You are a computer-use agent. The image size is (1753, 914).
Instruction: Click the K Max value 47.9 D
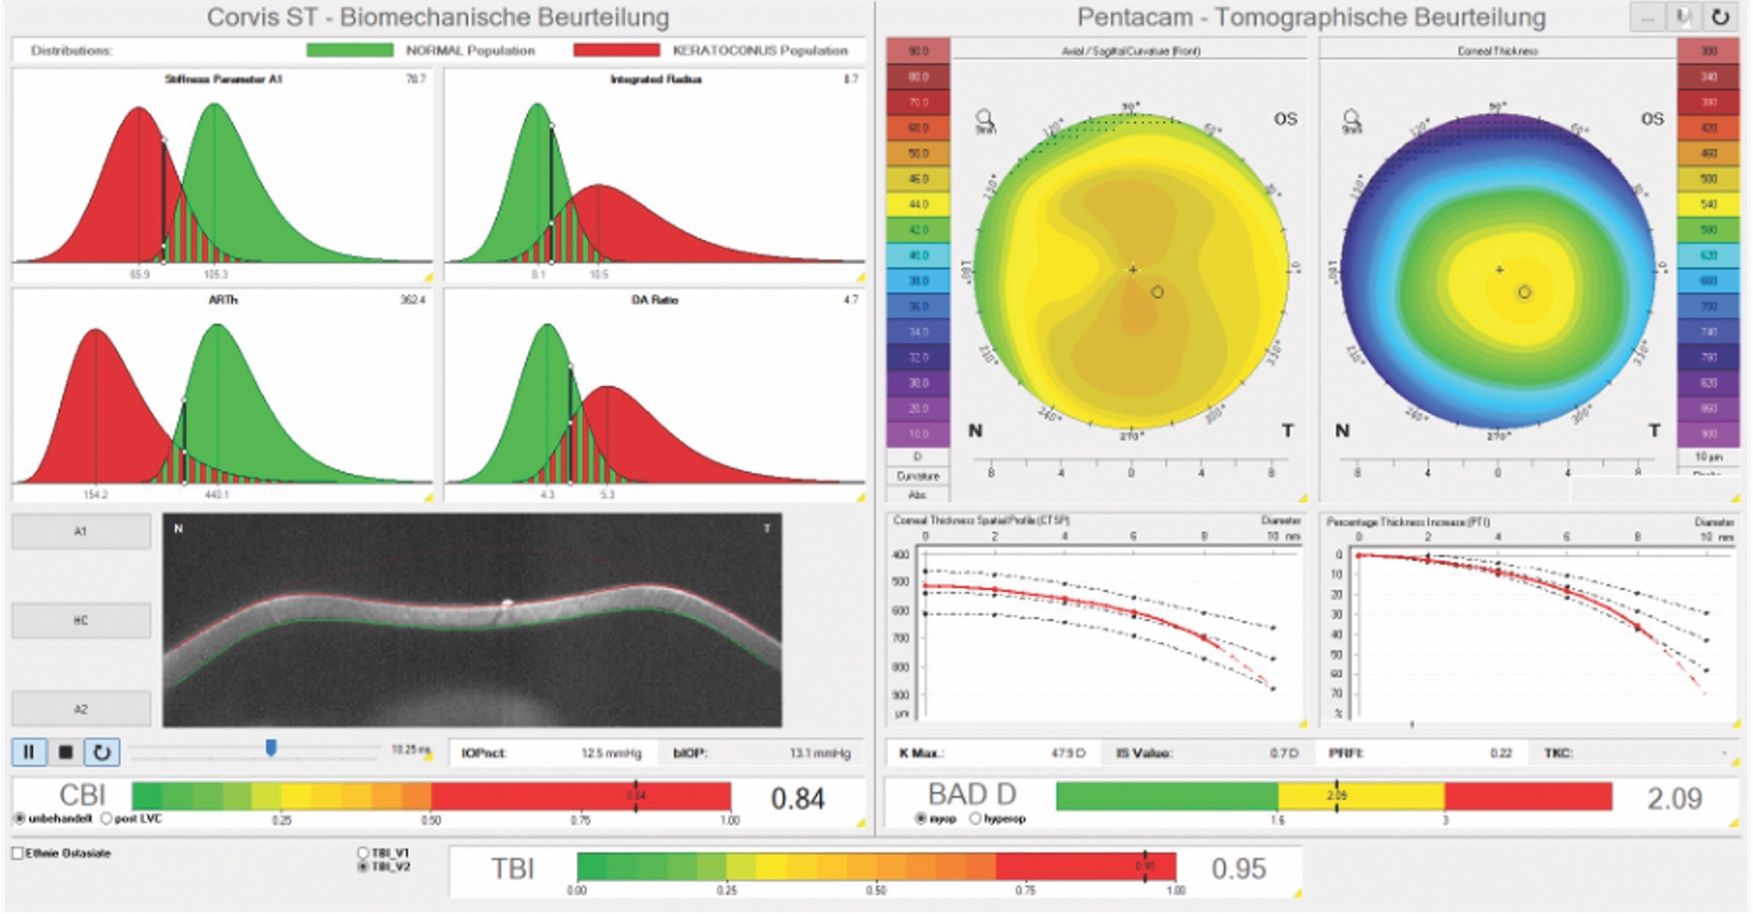1068,753
